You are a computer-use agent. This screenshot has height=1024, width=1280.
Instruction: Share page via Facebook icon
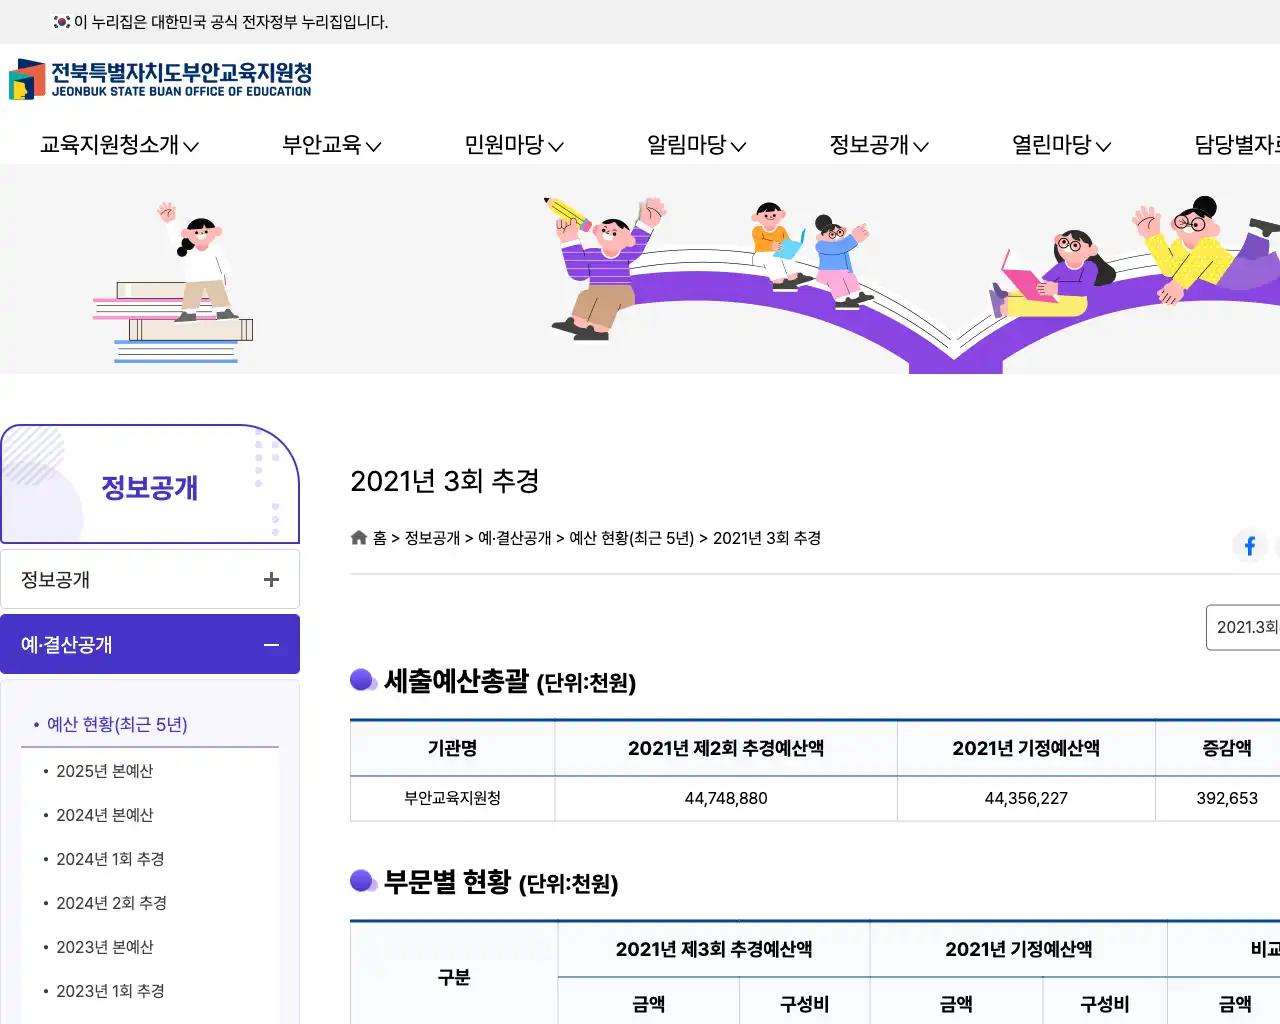(1249, 545)
